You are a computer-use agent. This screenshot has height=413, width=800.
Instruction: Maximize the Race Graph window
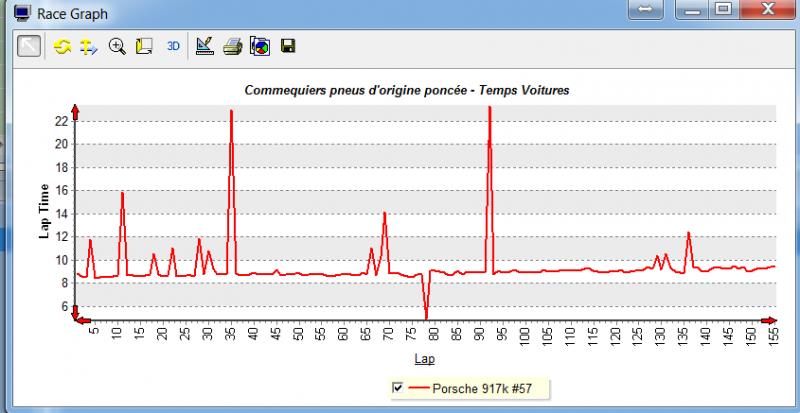click(x=724, y=9)
